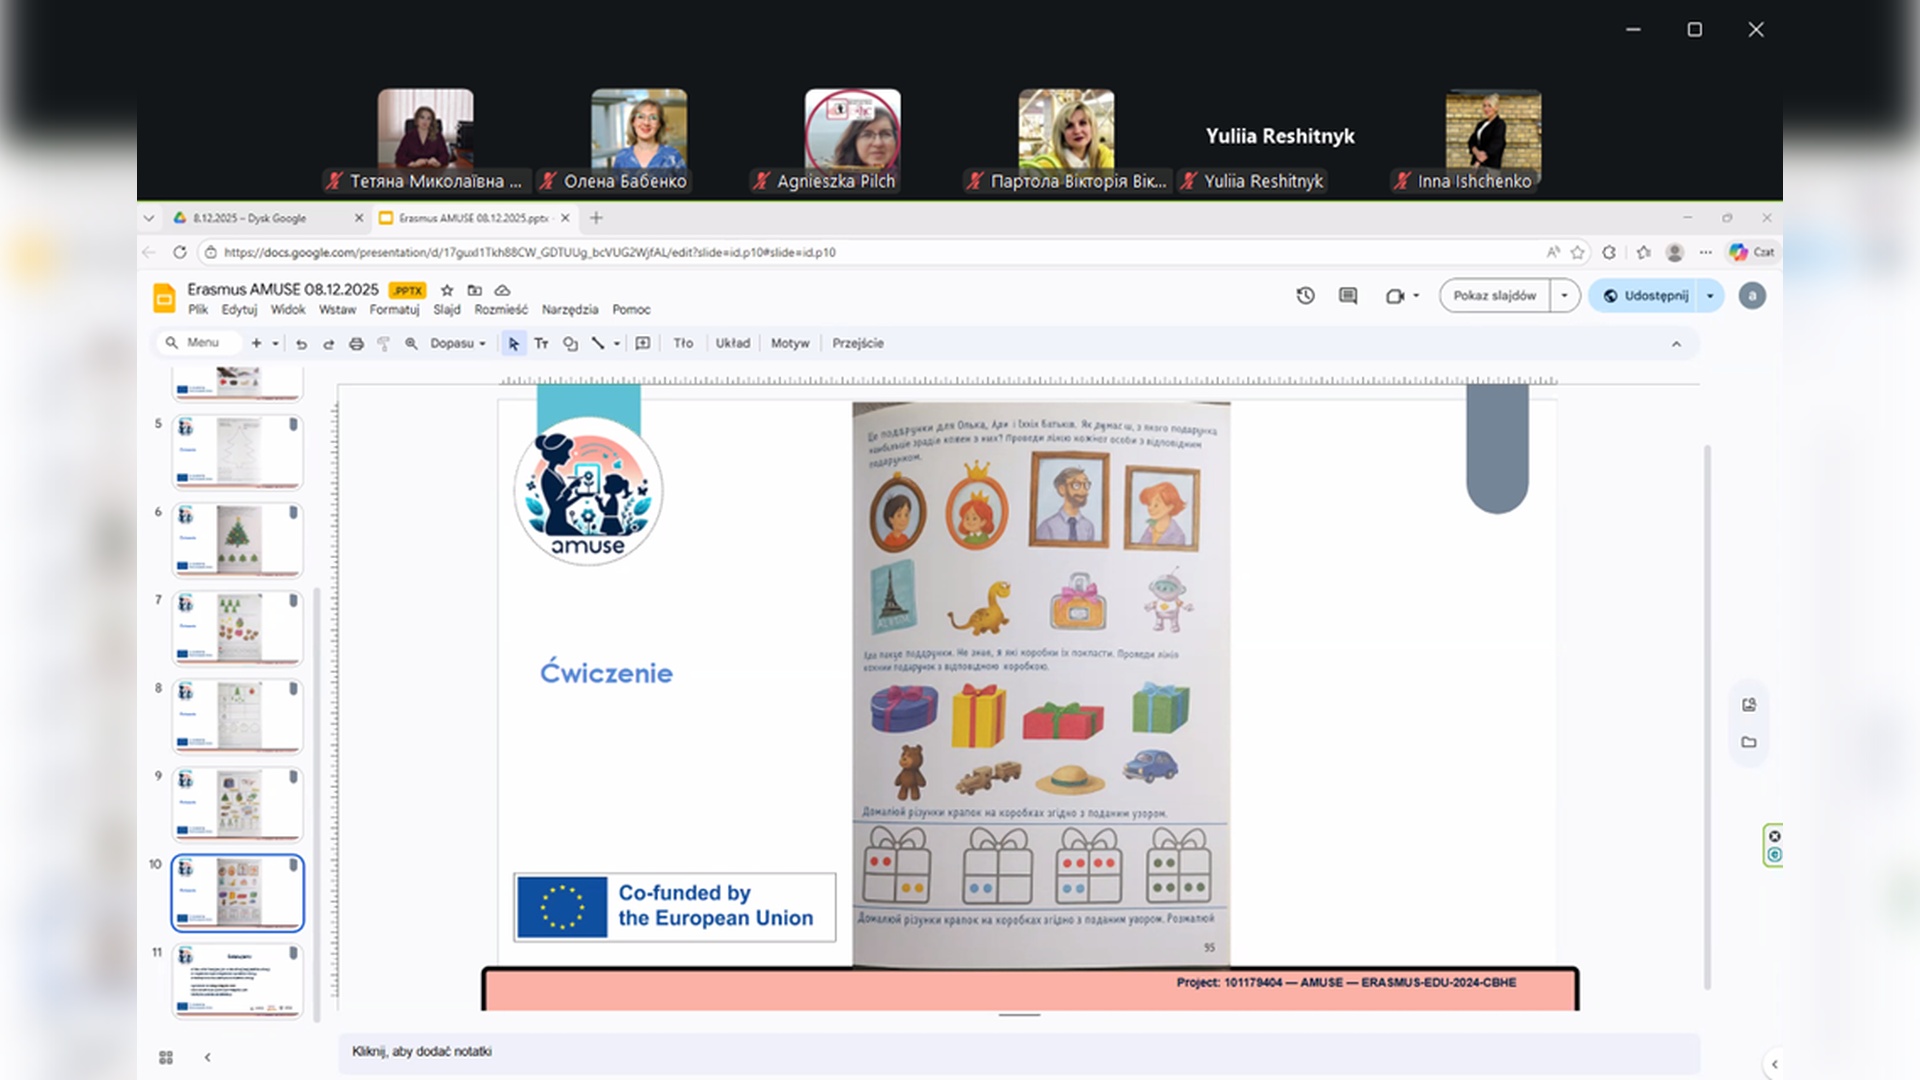Click the print icon

tap(356, 344)
